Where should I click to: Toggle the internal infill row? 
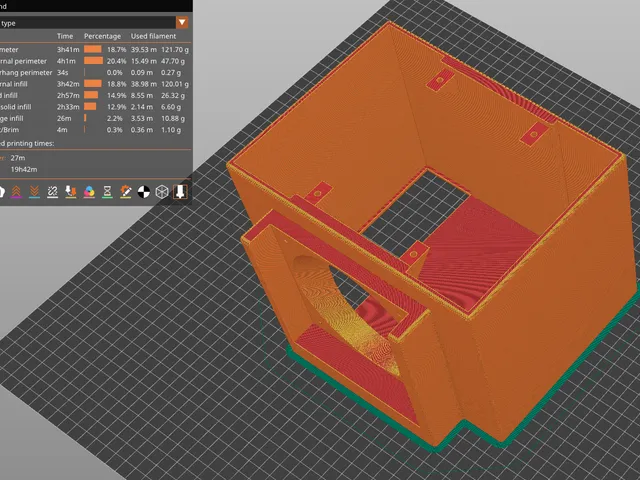point(95,84)
